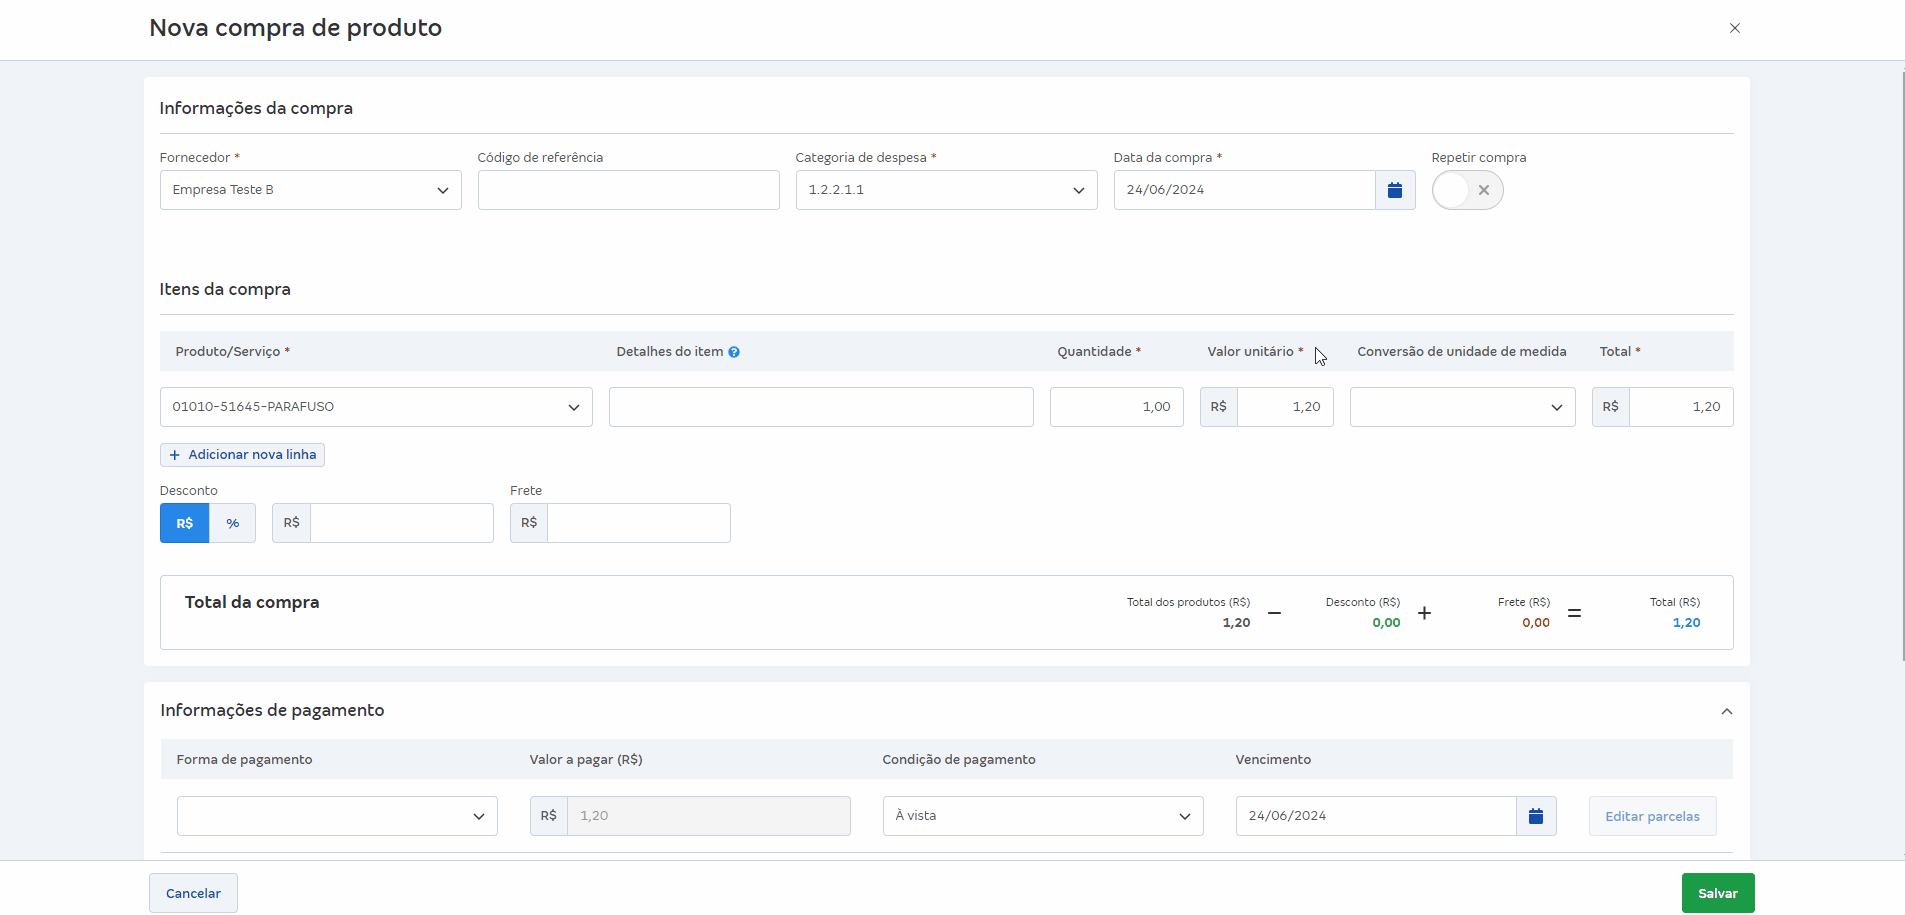Click the page vertical scrollbar
Image resolution: width=1905 pixels, height=915 pixels.
click(1903, 365)
